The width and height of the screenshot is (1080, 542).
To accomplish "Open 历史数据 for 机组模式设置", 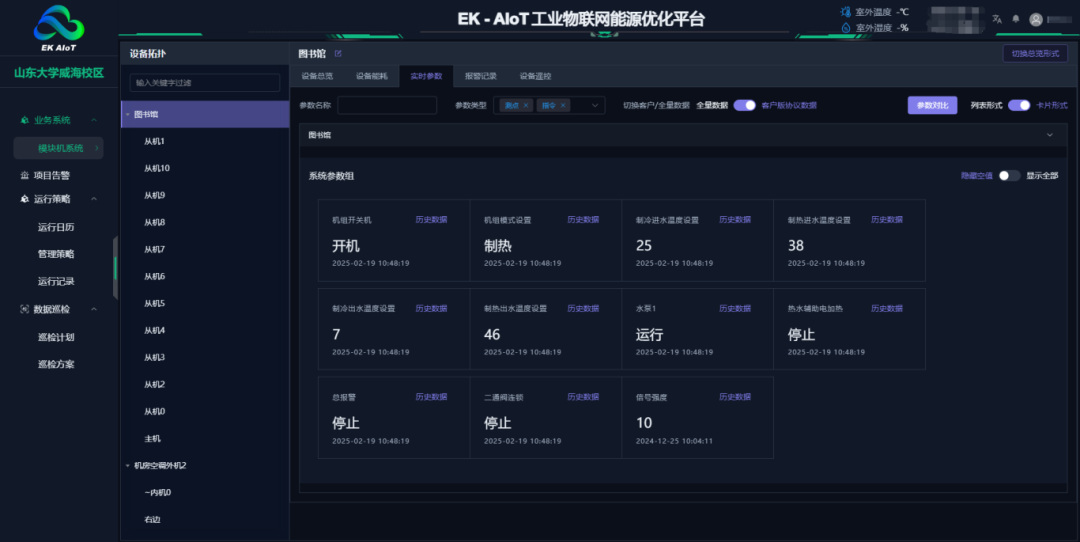I will coord(583,220).
